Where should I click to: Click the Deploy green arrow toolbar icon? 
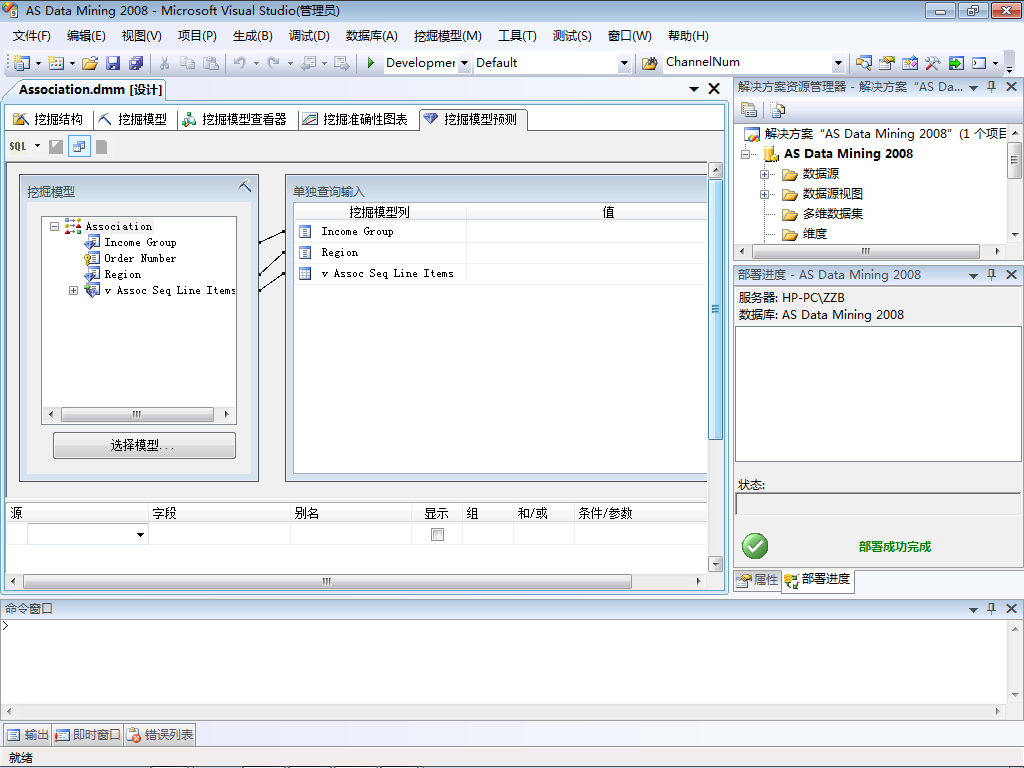[956, 63]
